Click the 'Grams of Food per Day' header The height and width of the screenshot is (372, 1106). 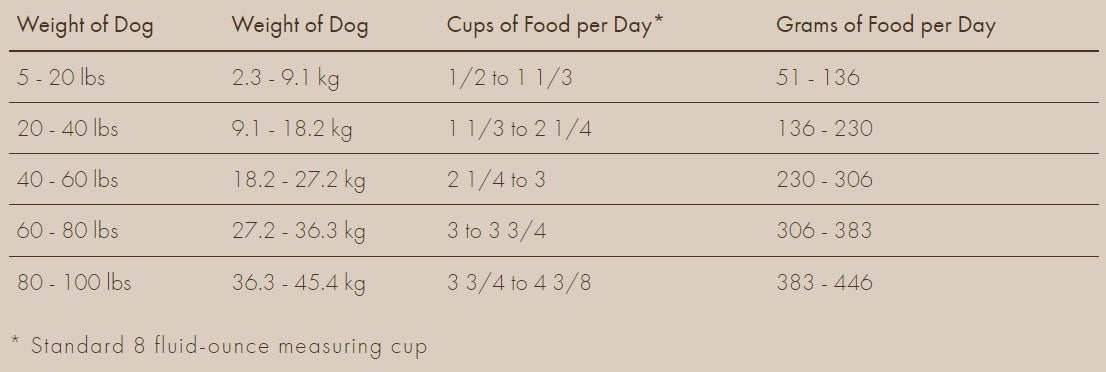[x=885, y=26]
